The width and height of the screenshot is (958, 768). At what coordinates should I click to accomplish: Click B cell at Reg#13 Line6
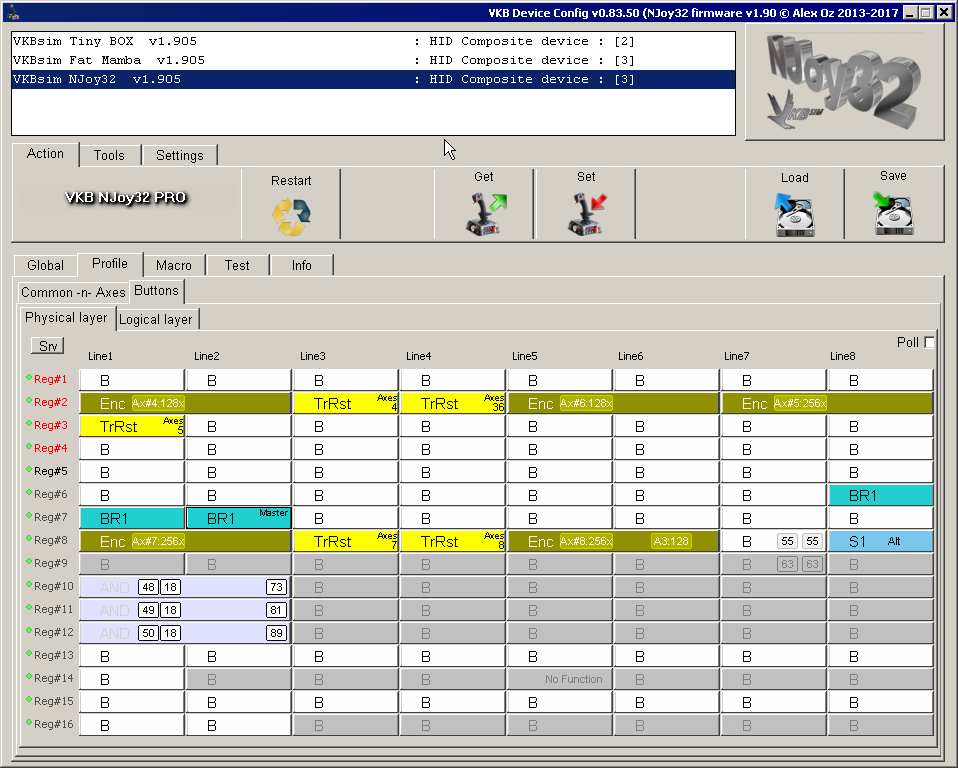(667, 656)
